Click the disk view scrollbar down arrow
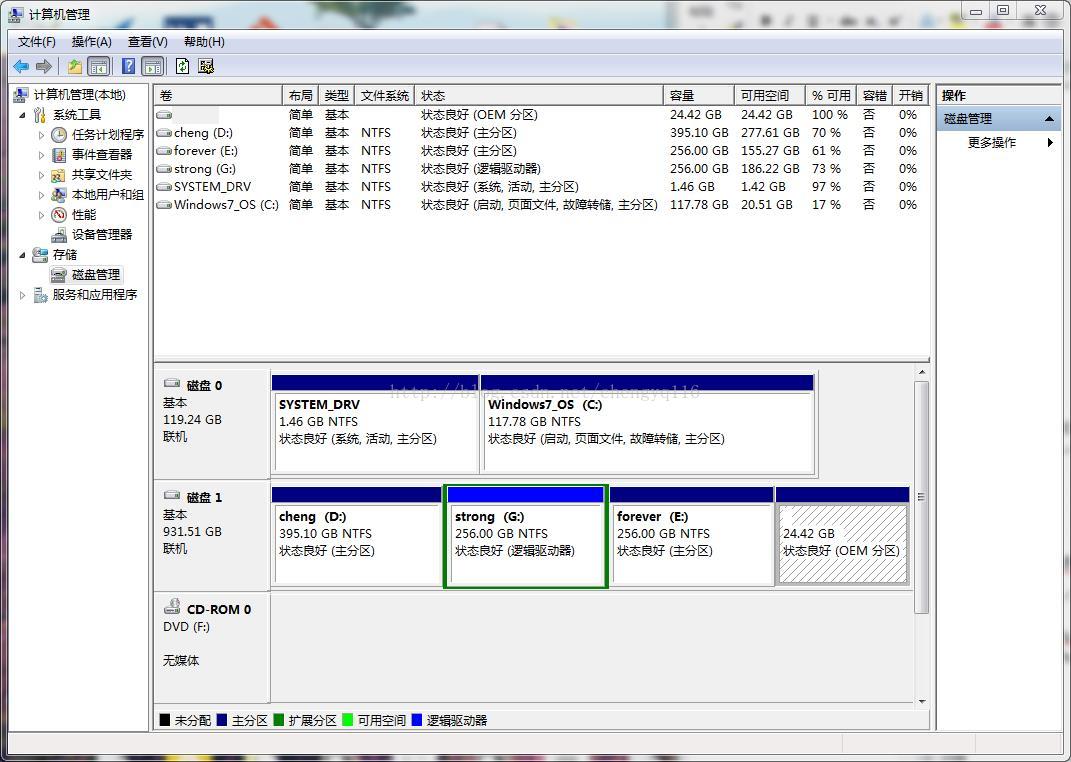The image size is (1071, 762). [922, 701]
